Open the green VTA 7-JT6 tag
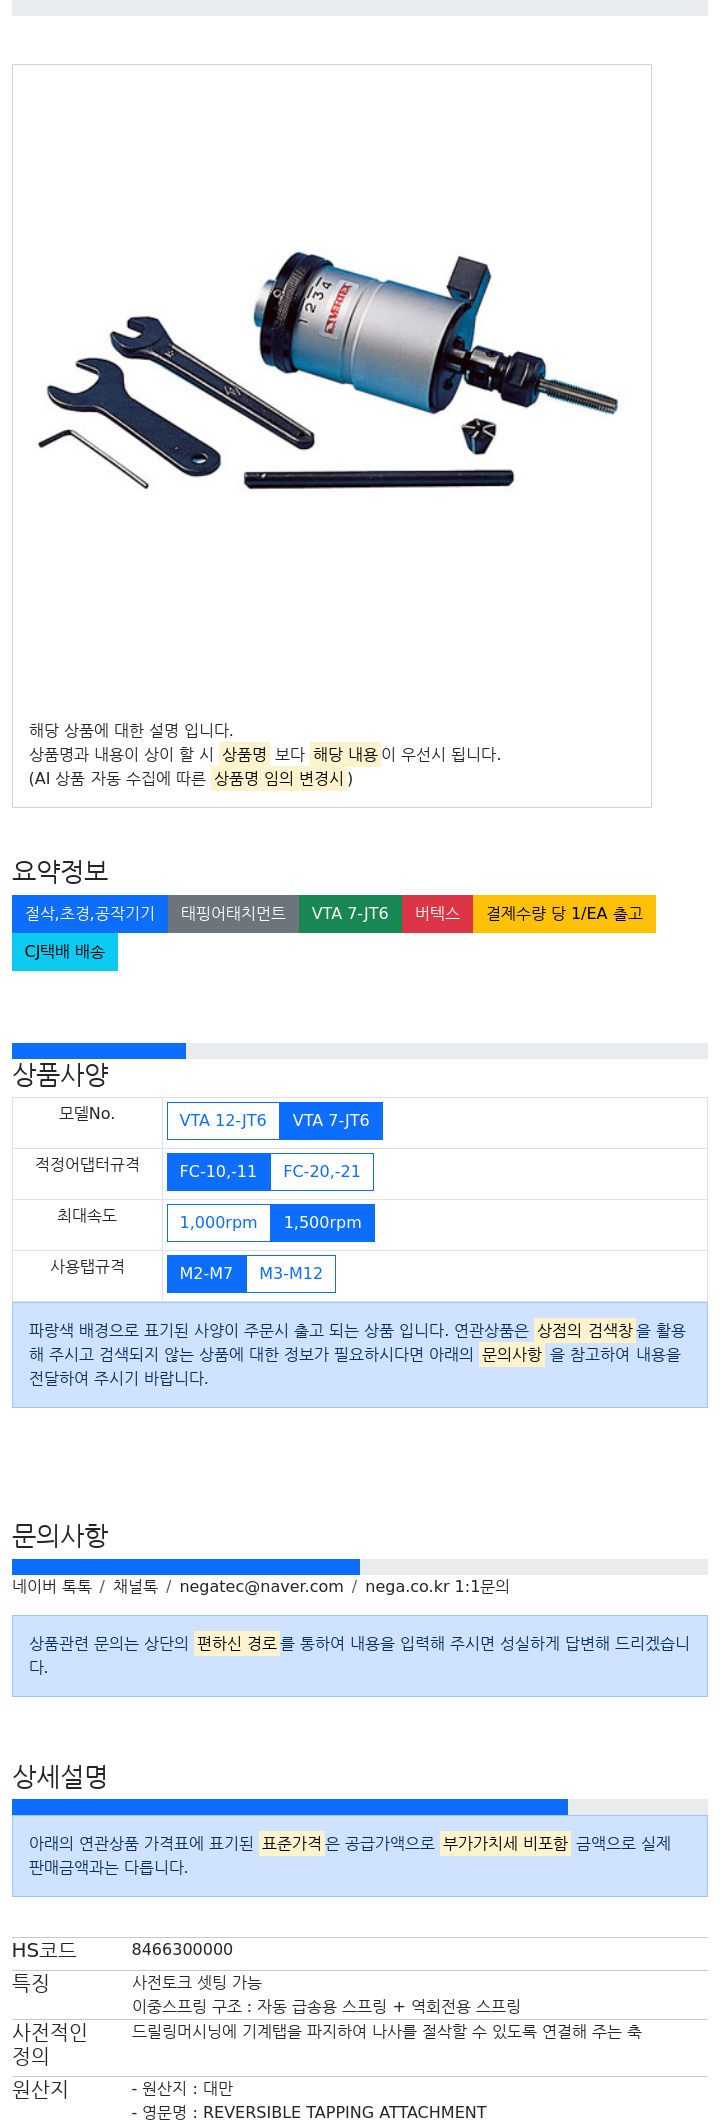 350,914
